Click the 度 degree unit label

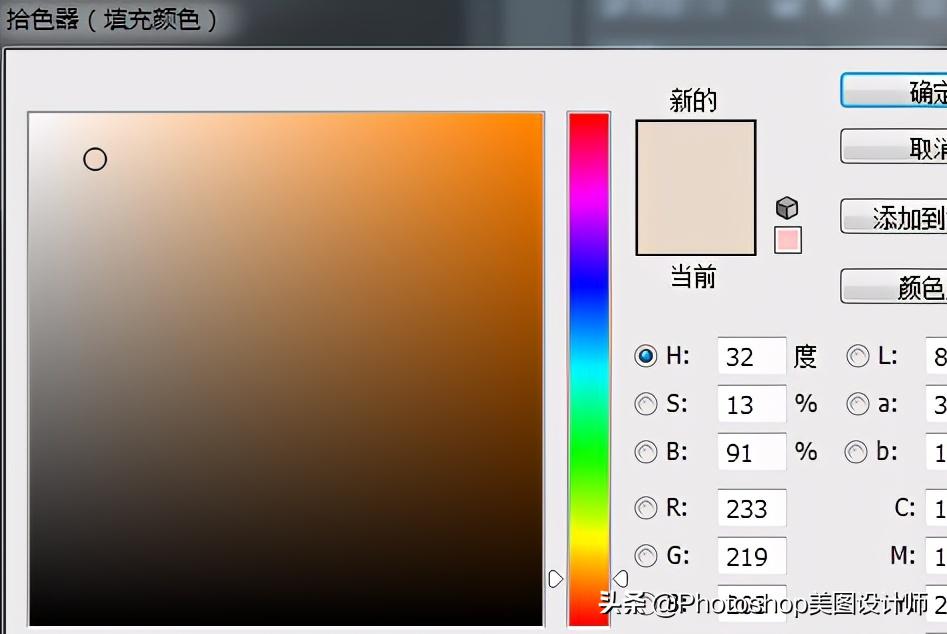point(805,356)
